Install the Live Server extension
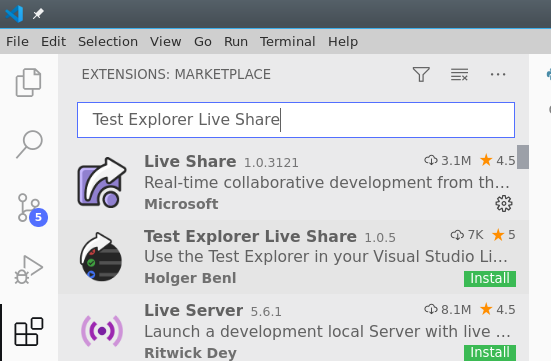The image size is (551, 361). pos(490,353)
